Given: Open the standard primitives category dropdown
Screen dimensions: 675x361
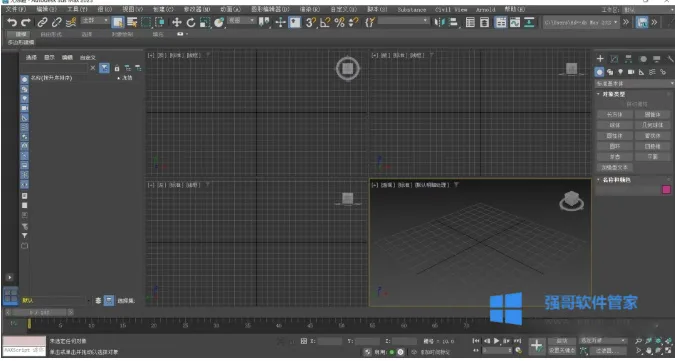Looking at the screenshot, I should coord(635,83).
